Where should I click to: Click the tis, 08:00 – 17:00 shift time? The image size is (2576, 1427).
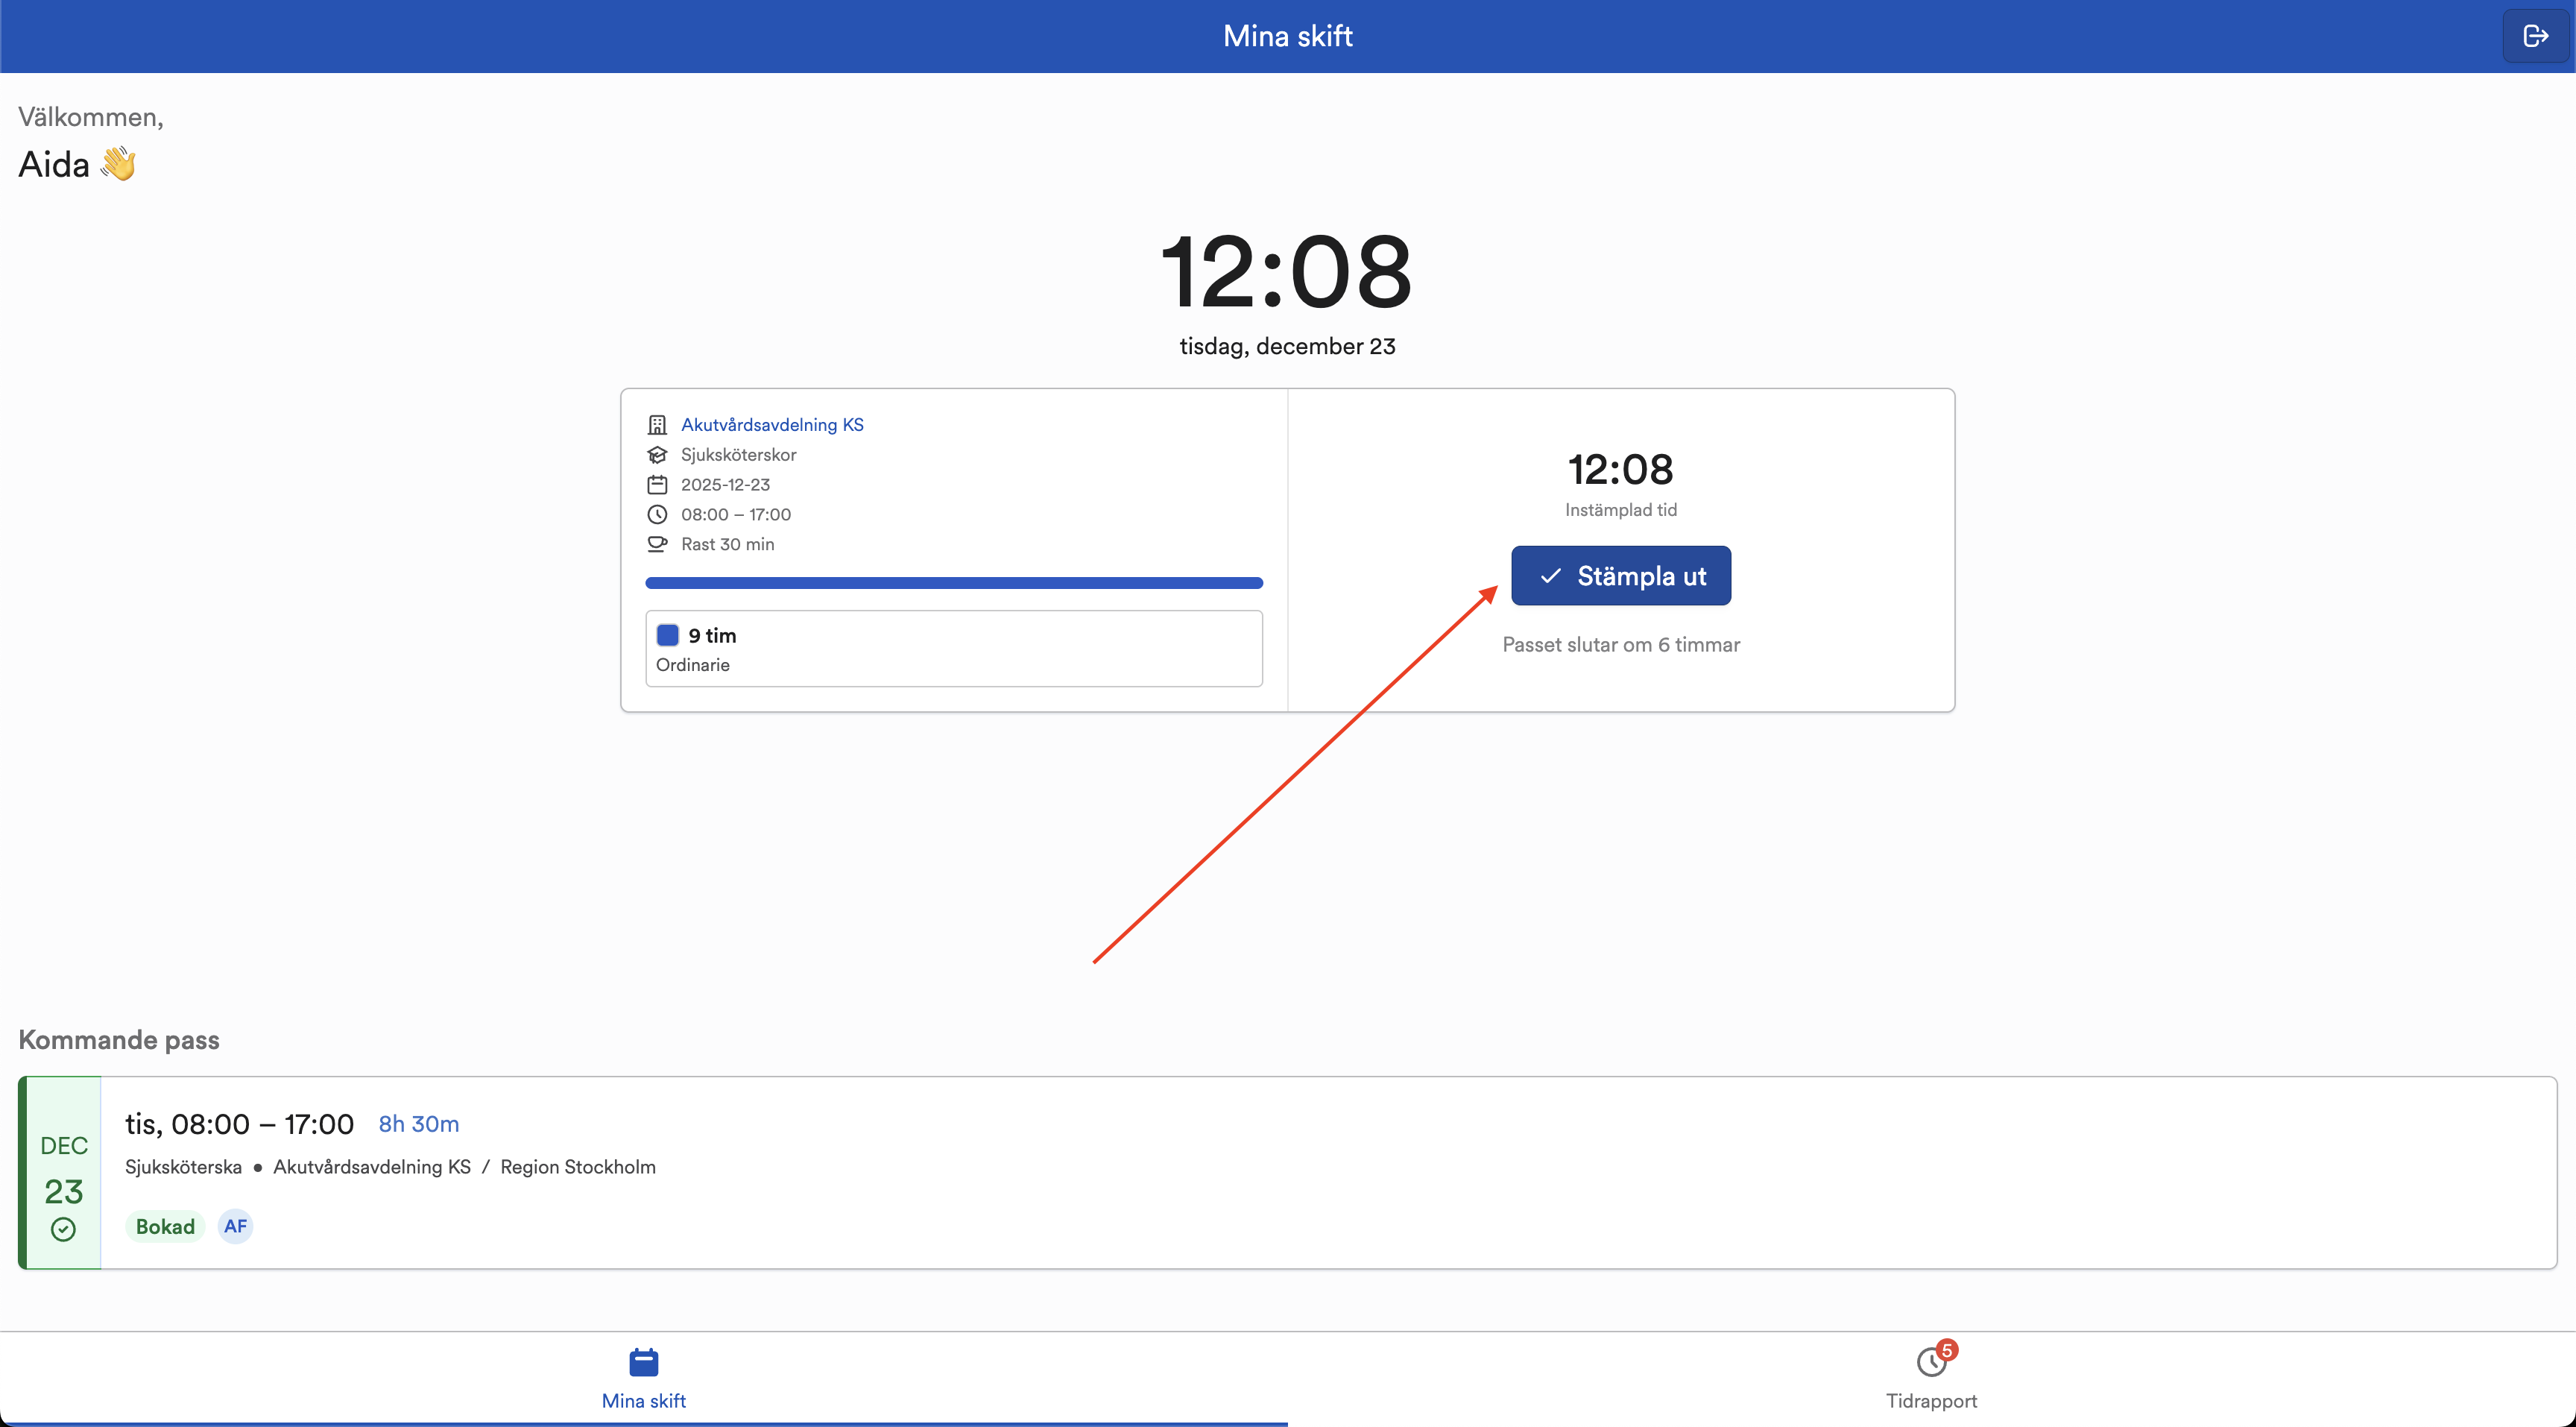(239, 1124)
